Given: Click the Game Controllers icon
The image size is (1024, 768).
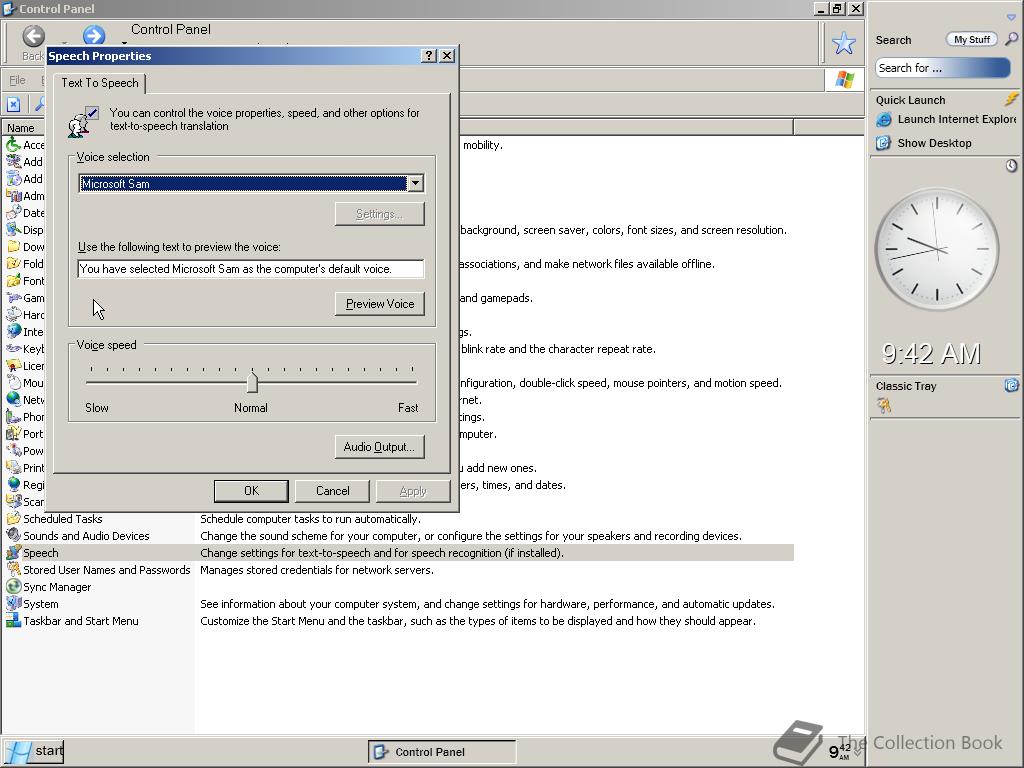Looking at the screenshot, I should (x=13, y=297).
